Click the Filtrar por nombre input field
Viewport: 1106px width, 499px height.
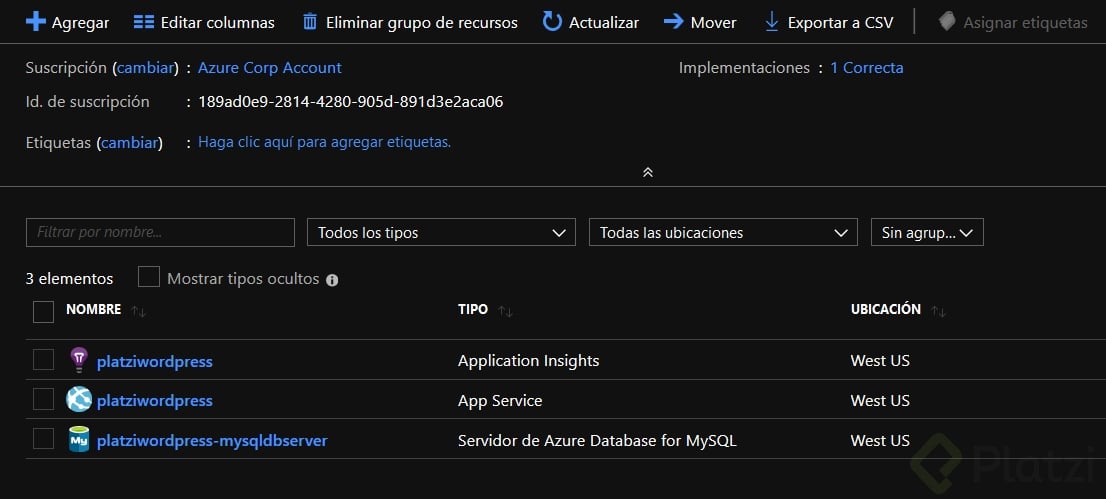(160, 232)
